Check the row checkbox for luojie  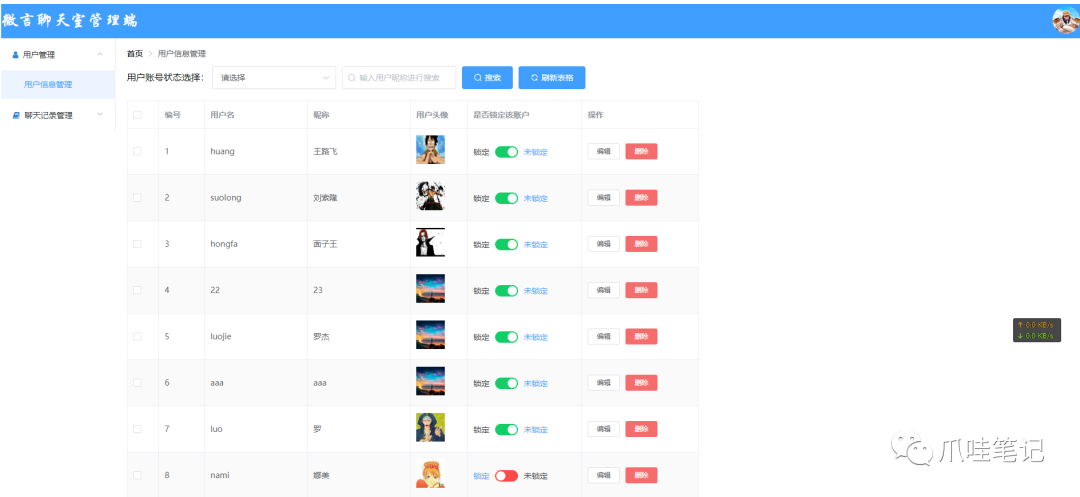click(137, 337)
